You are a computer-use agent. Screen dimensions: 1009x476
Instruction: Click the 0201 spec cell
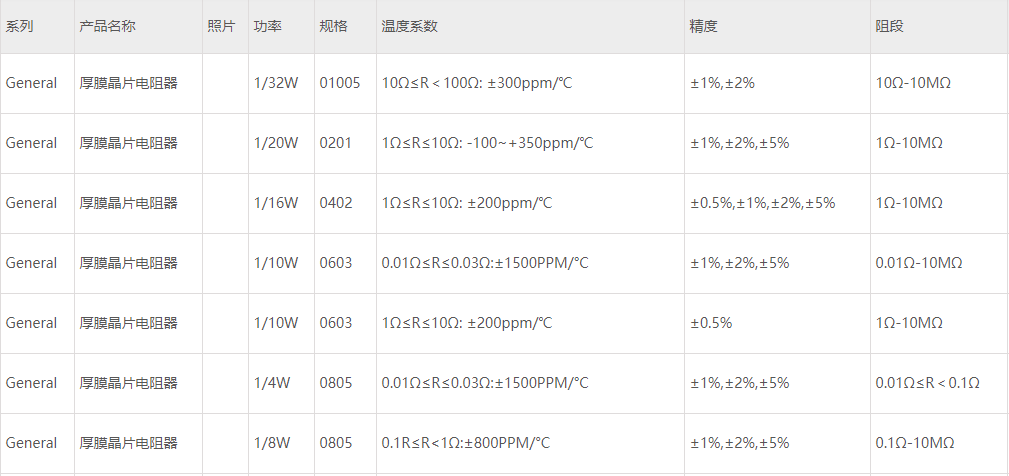pyautogui.click(x=336, y=143)
